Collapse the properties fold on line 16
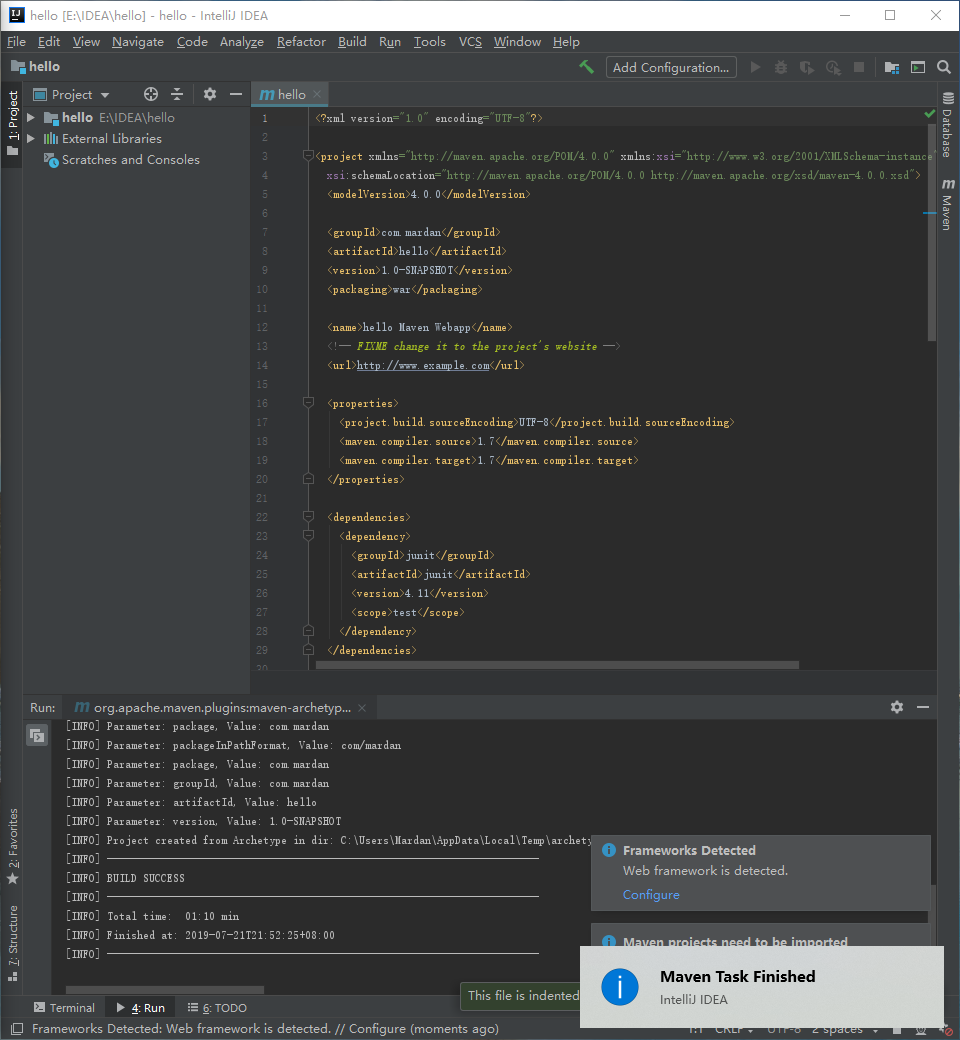 click(308, 403)
